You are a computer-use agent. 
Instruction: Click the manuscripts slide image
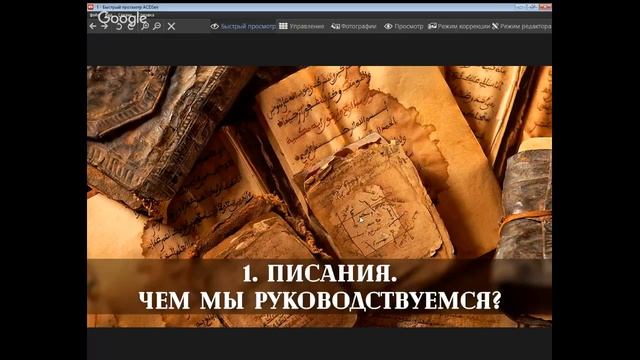coord(319,196)
